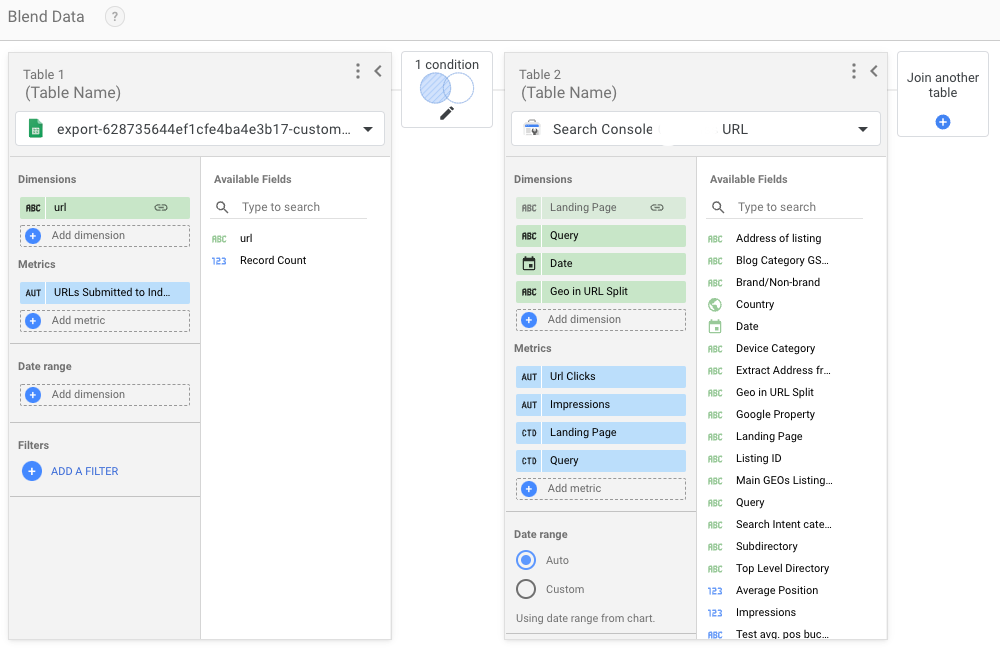Click URLs Submitted to Ind... metric
Screen dimensions: 1000x650
[x=105, y=293]
